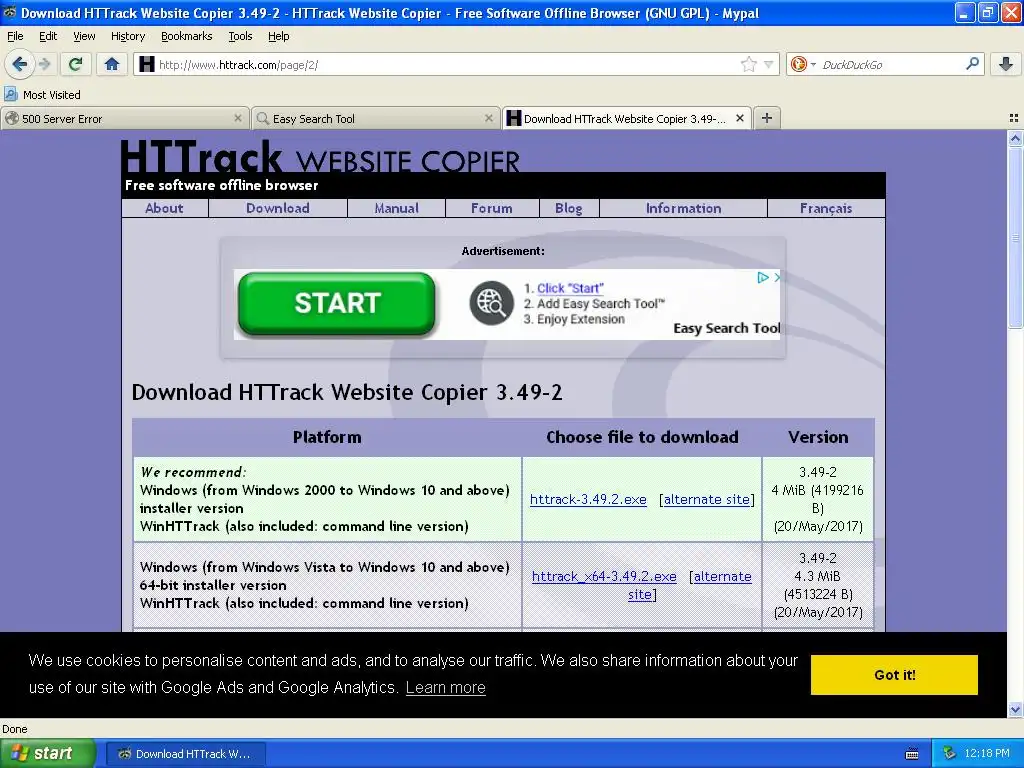1024x768 pixels.
Task: Open the View menu
Action: [84, 36]
